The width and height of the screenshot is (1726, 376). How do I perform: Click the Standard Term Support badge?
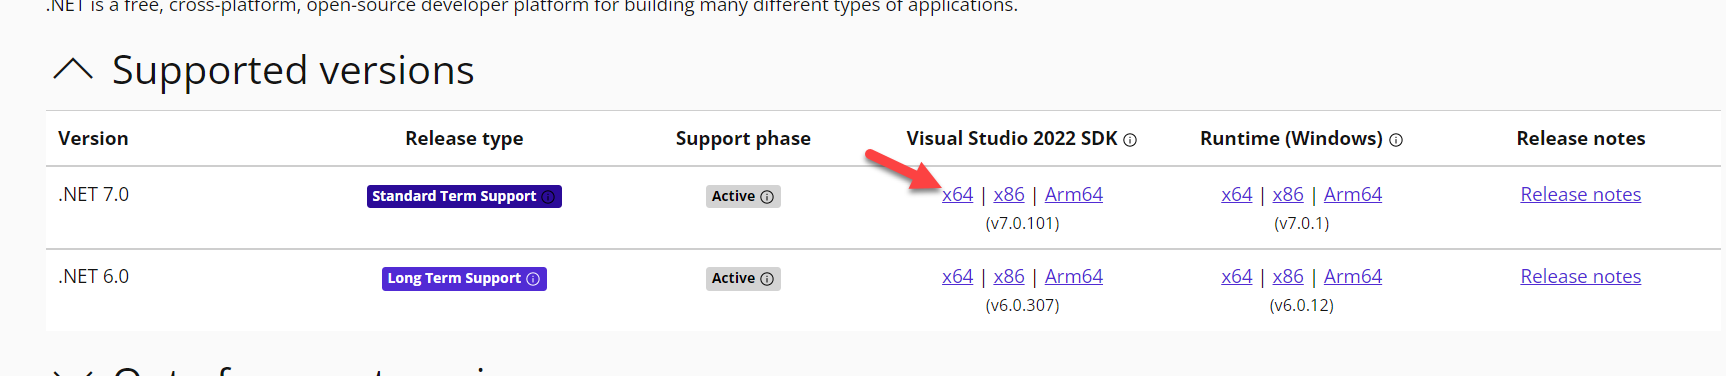click(464, 197)
